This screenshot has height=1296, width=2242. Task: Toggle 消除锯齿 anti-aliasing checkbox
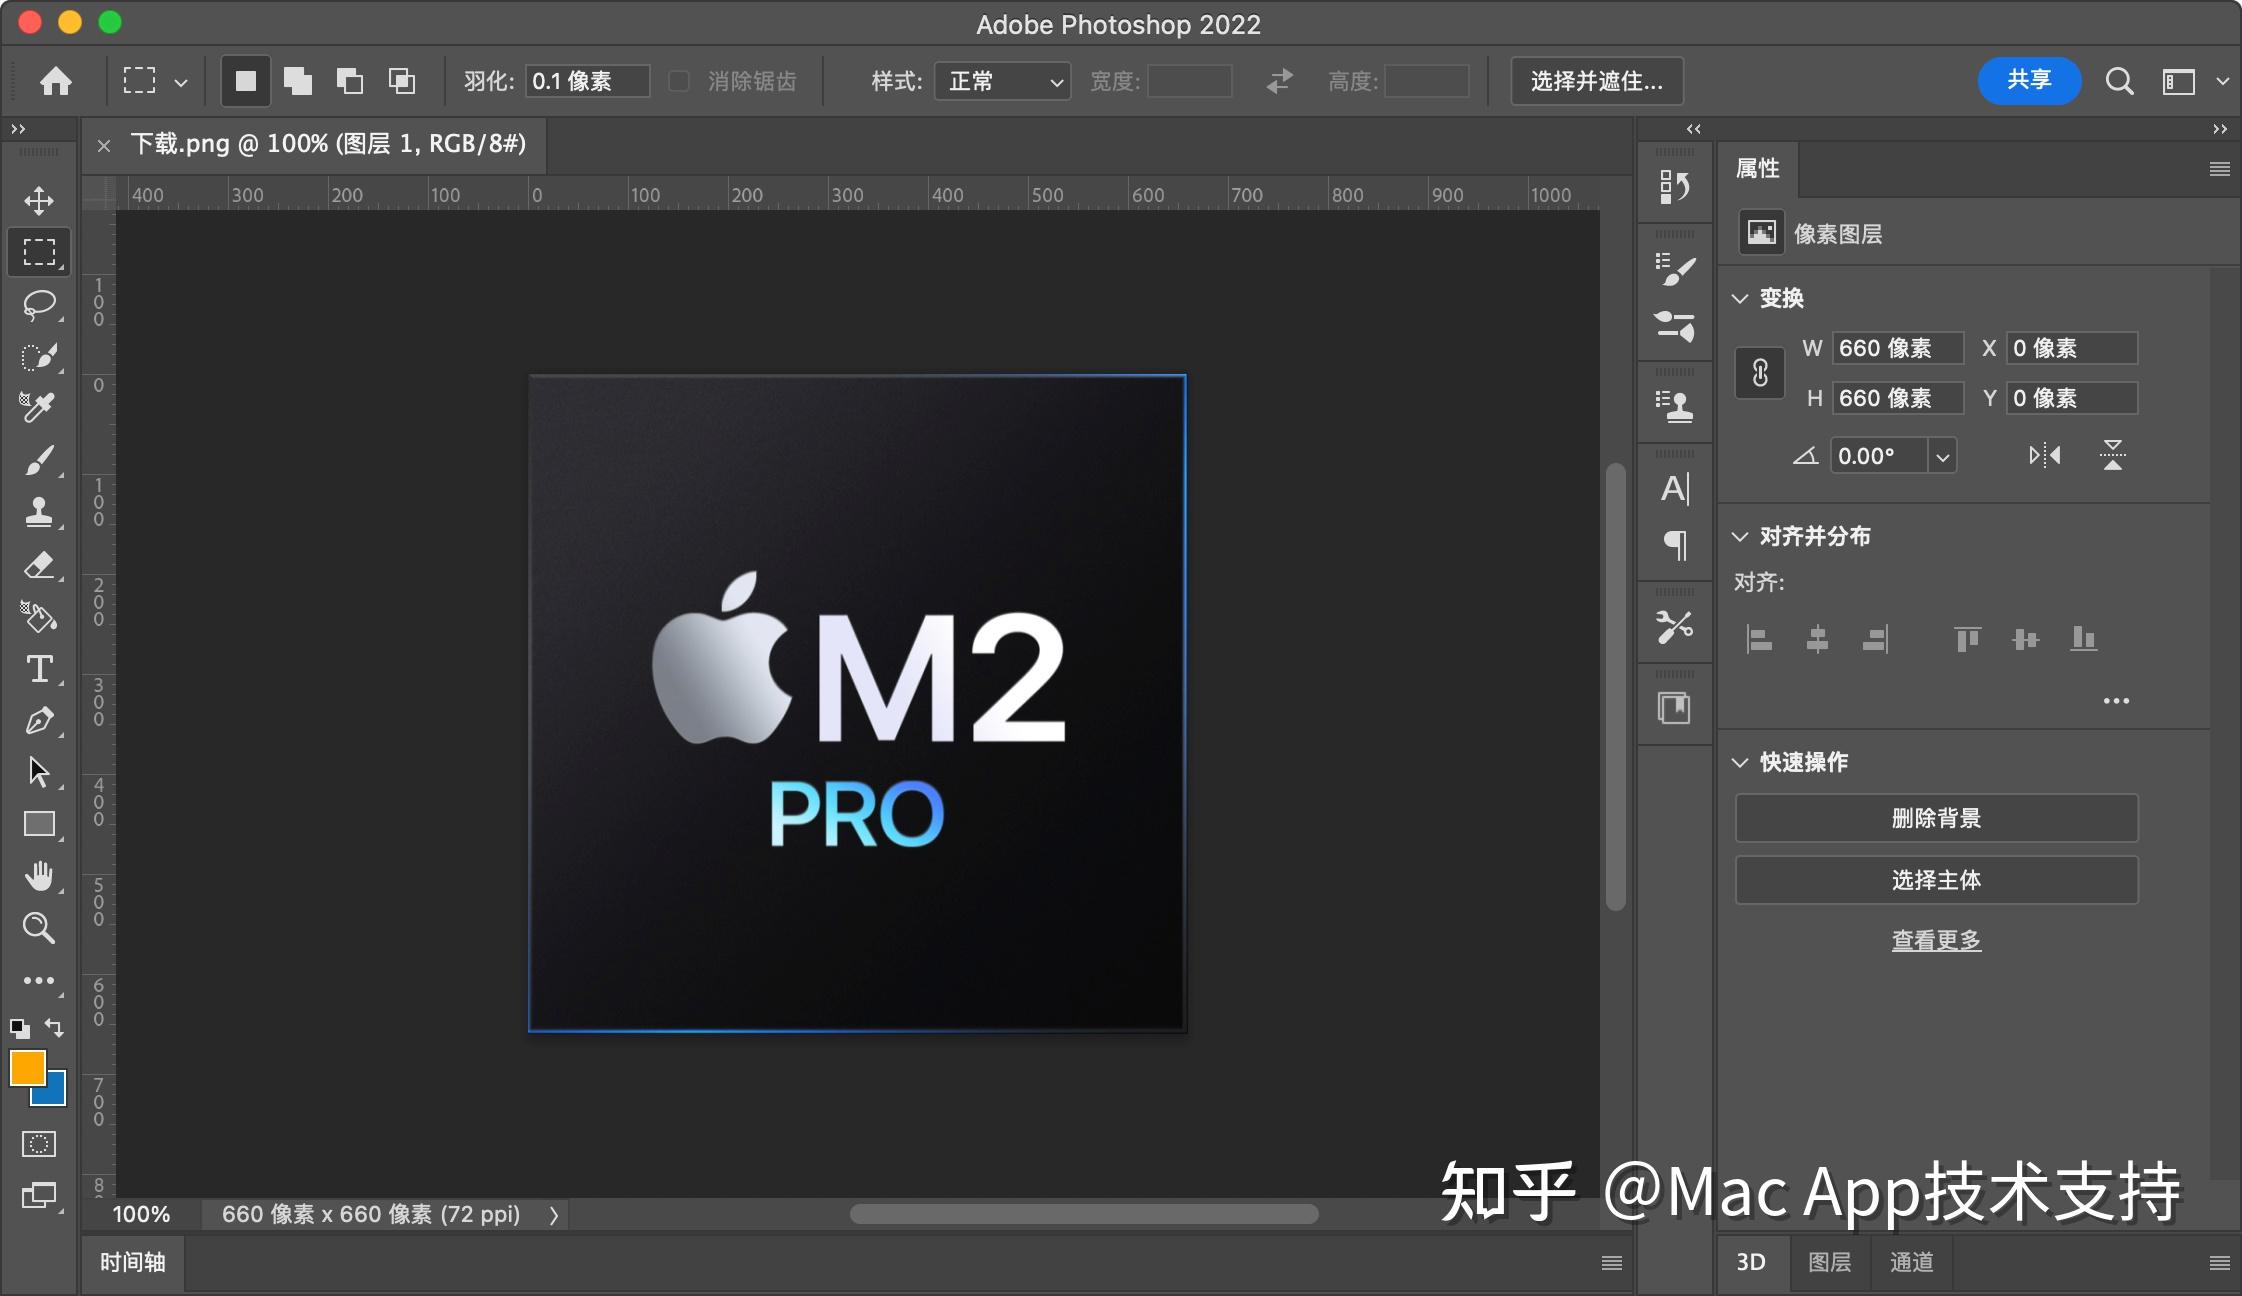tap(679, 81)
